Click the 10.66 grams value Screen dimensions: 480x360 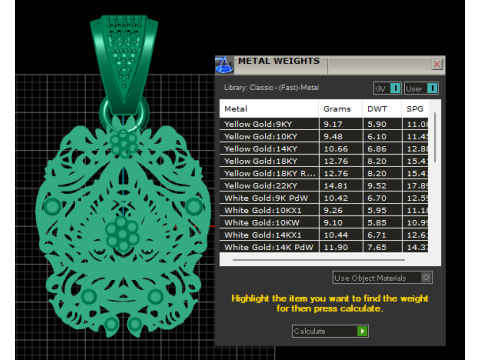coord(336,149)
